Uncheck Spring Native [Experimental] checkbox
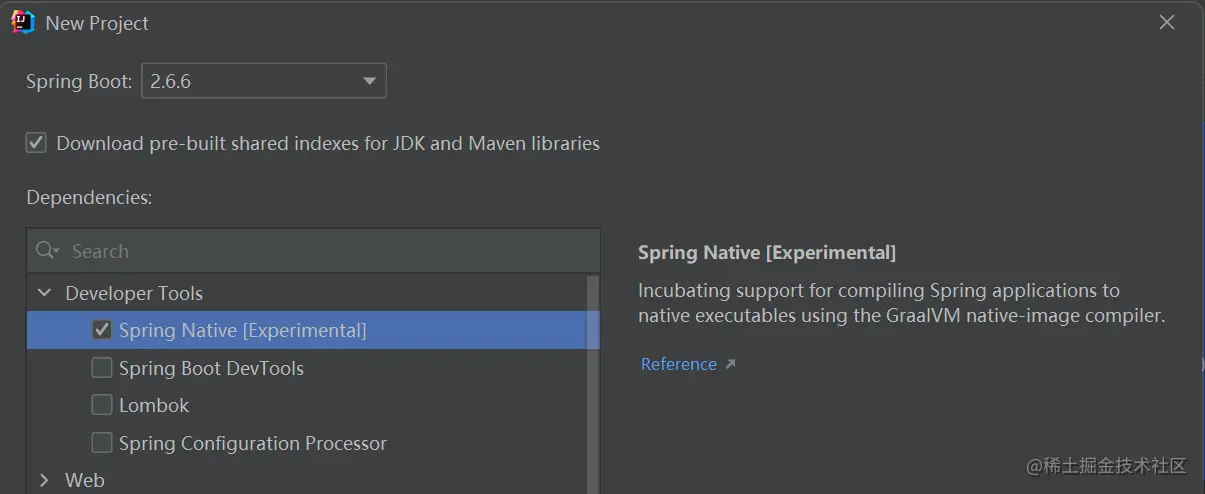The height and width of the screenshot is (494, 1205). click(x=102, y=330)
